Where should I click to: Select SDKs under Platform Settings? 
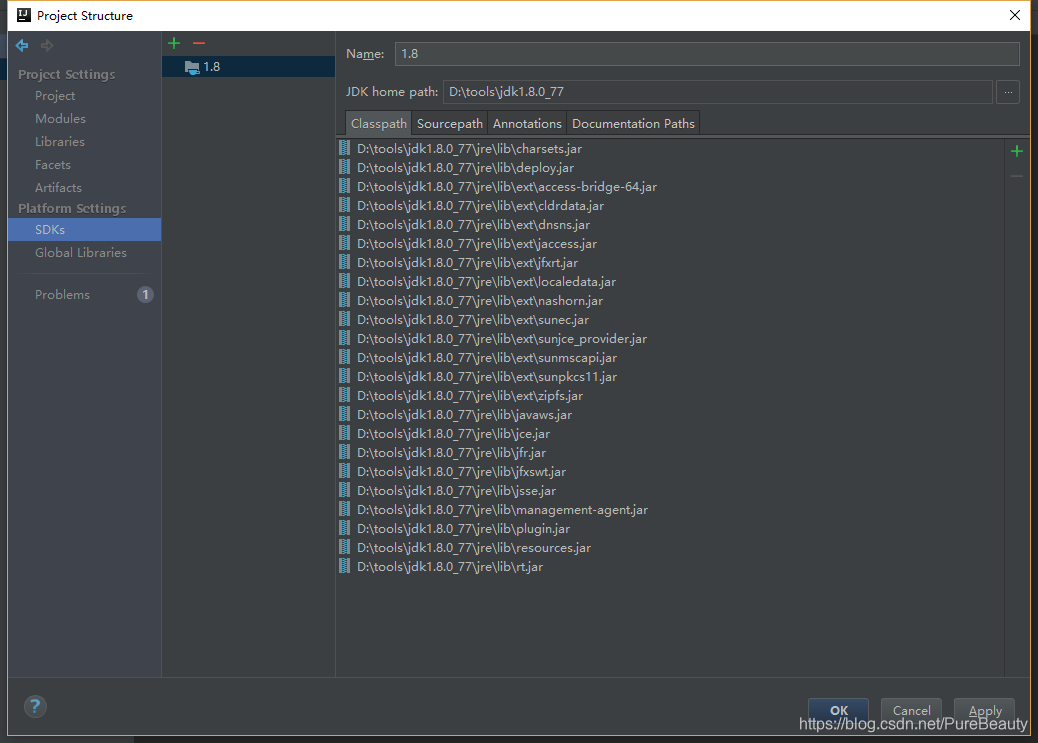coord(85,230)
